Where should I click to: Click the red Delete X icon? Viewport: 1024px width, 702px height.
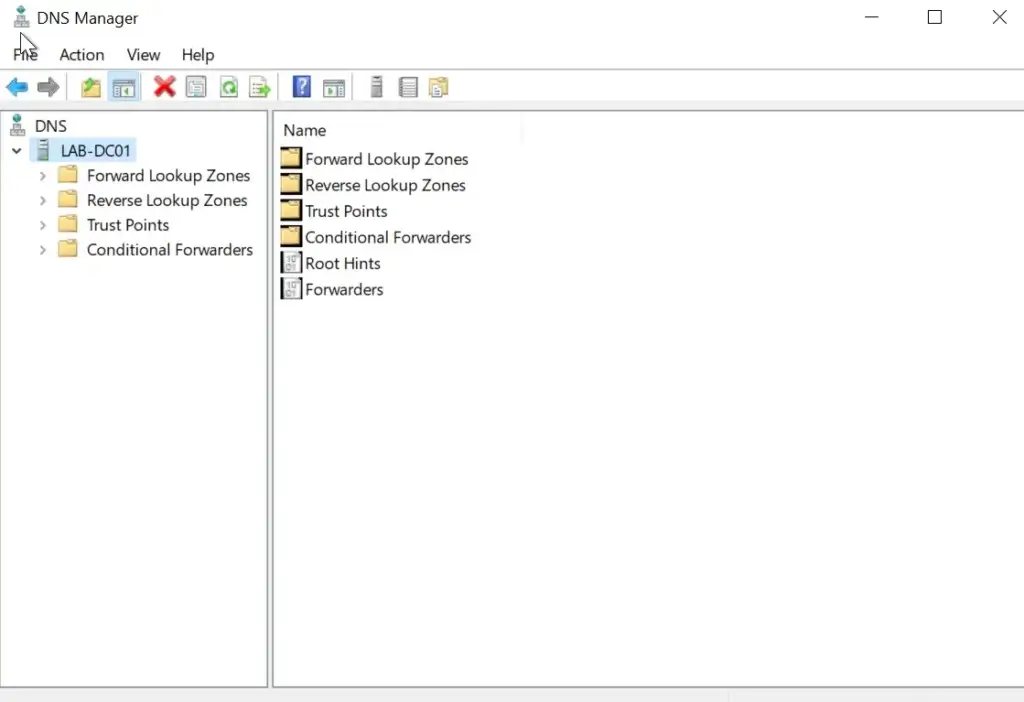tap(164, 88)
